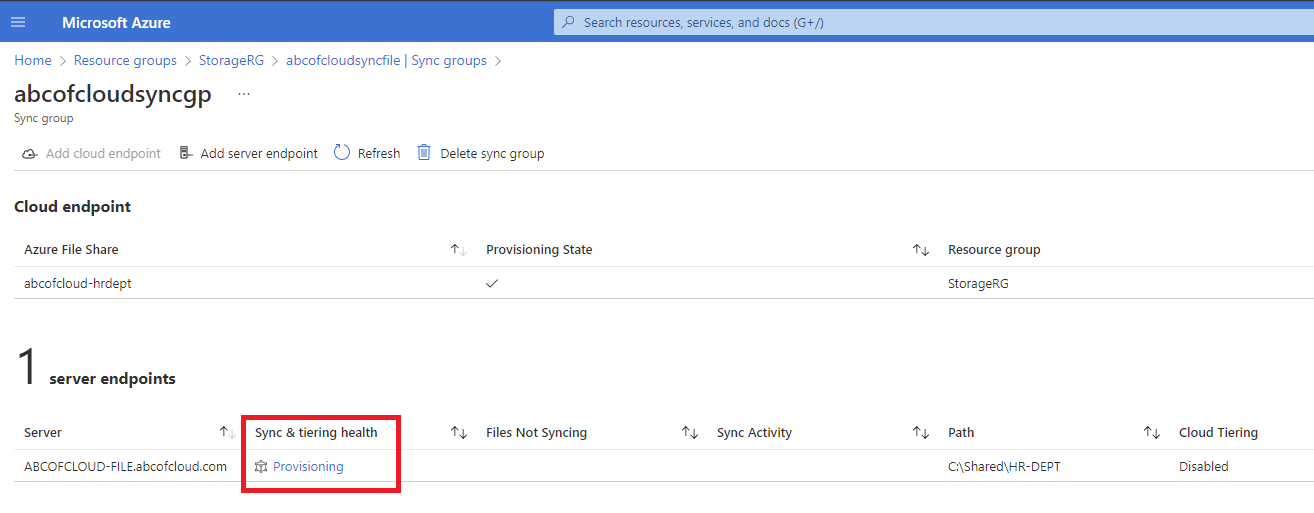Open abcofcloudsyncfile Sync groups breadcrumb

click(x=386, y=61)
